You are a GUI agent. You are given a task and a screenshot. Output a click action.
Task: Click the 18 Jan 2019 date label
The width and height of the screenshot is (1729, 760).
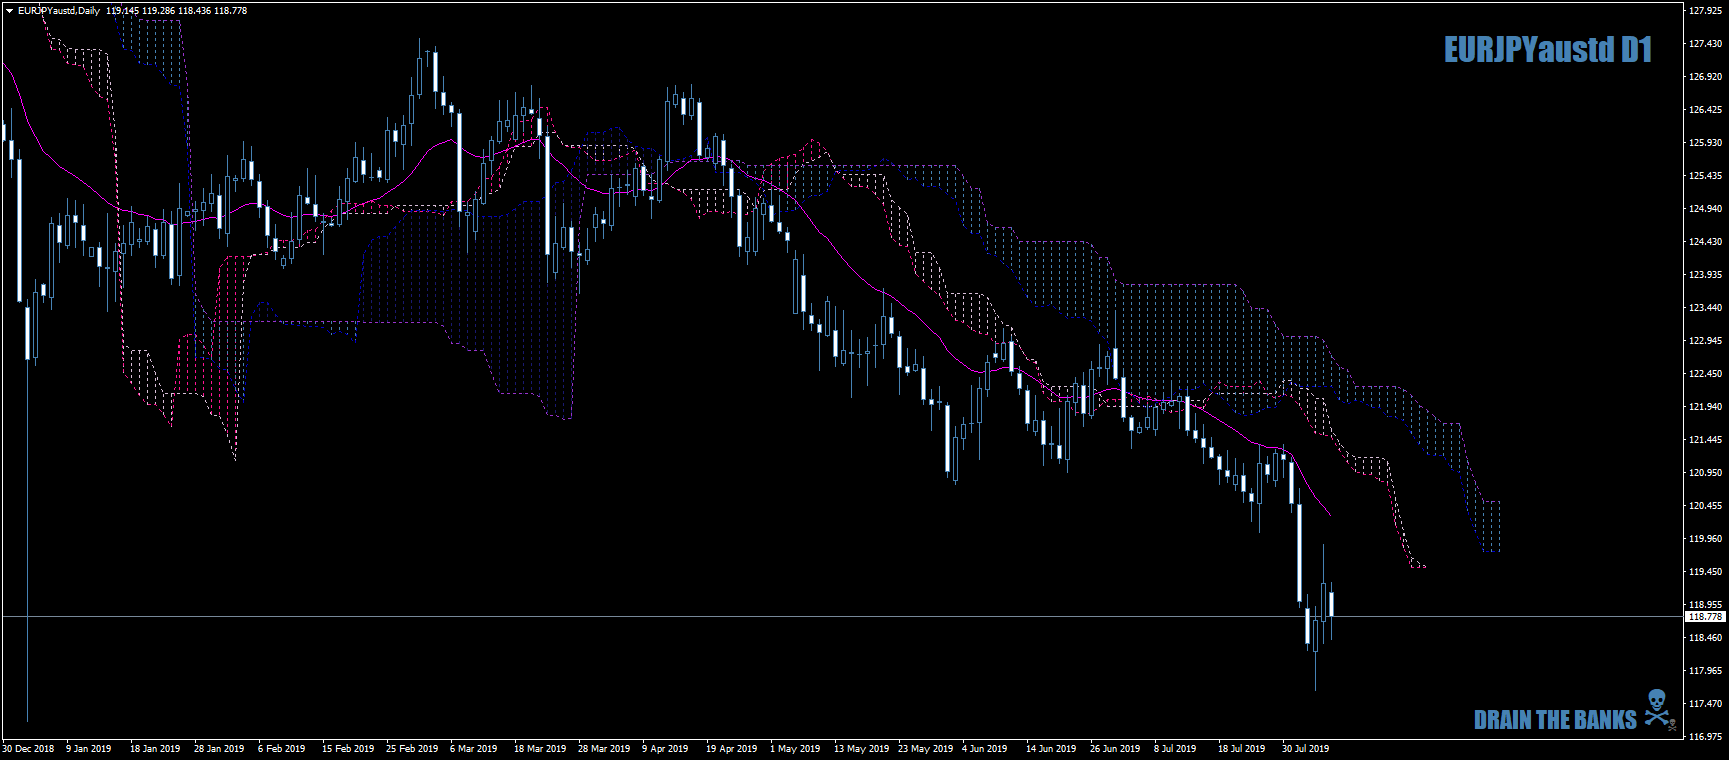point(155,749)
